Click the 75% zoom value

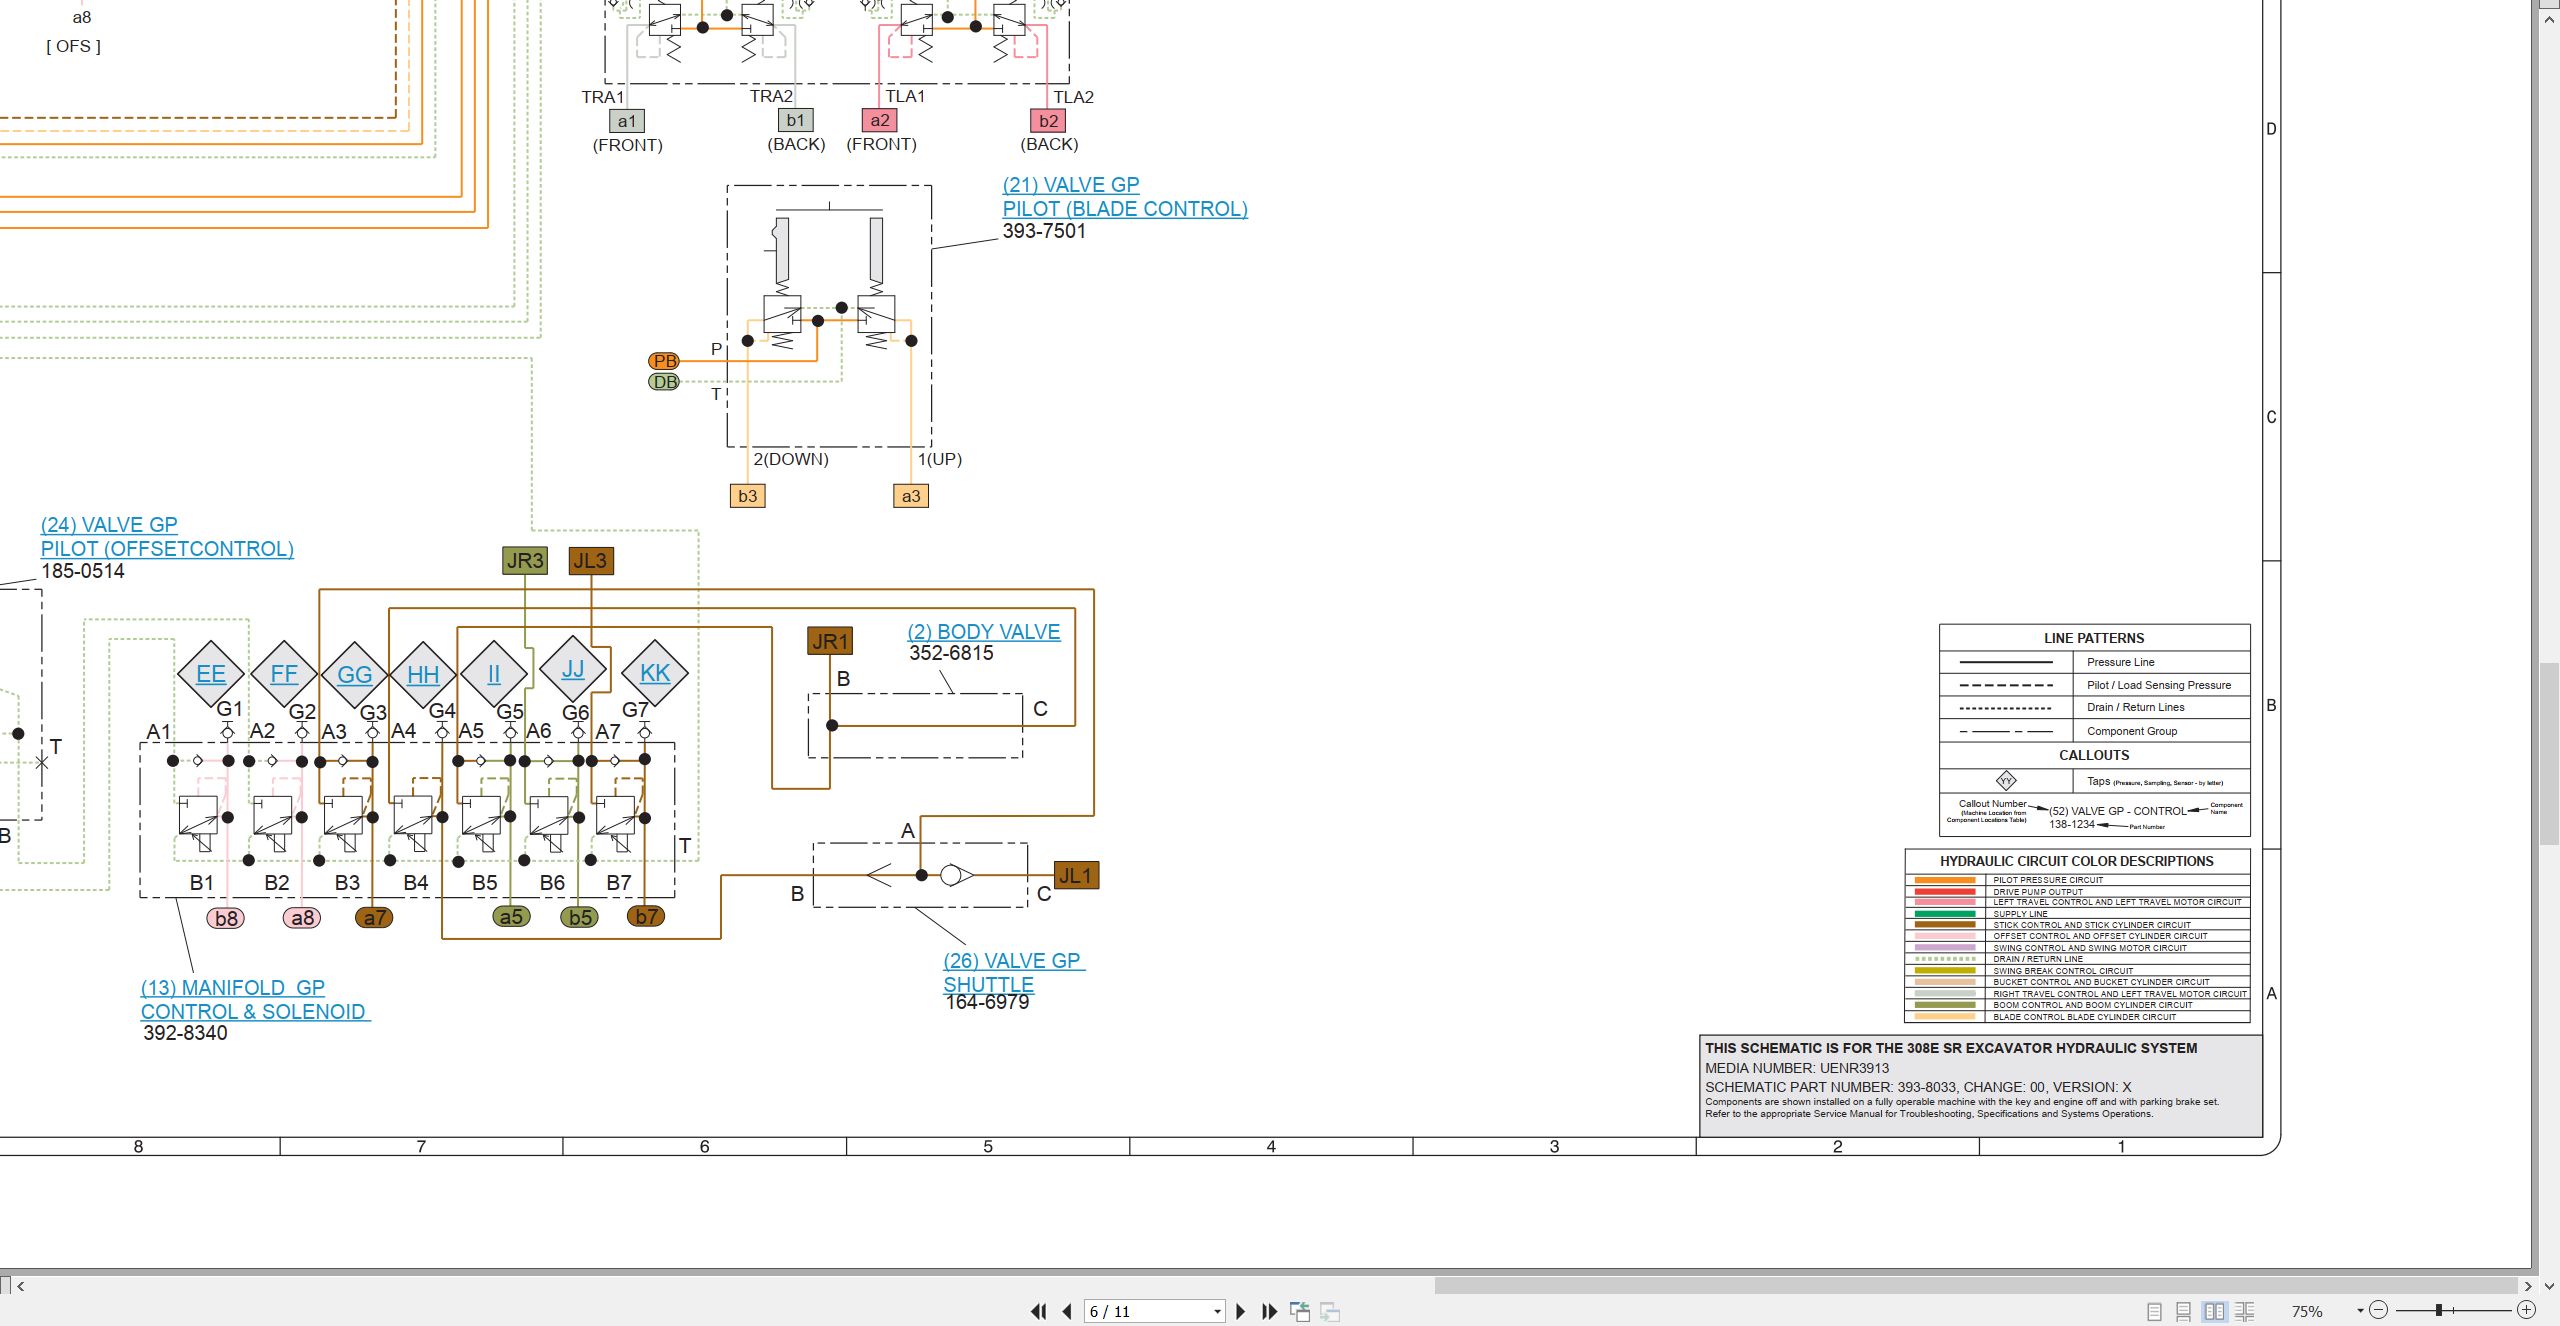2307,1311
